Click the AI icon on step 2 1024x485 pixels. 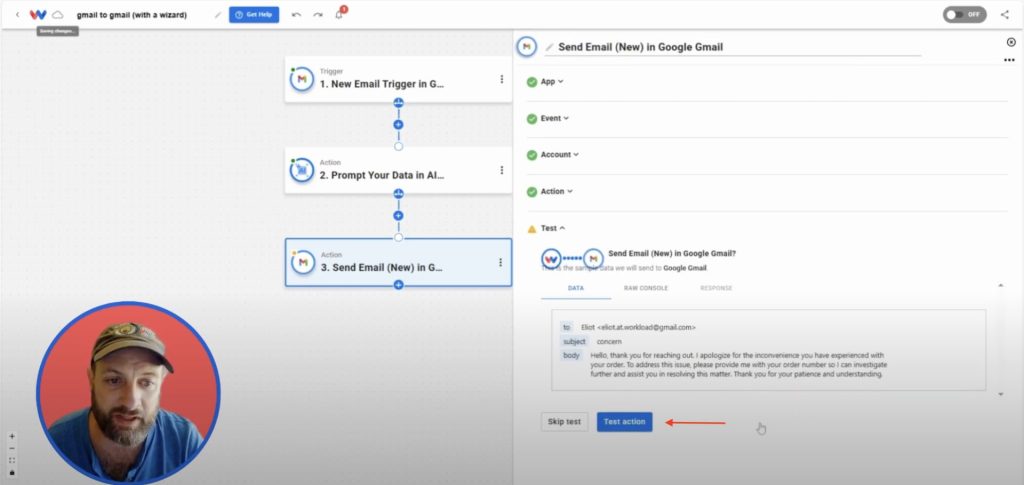302,170
